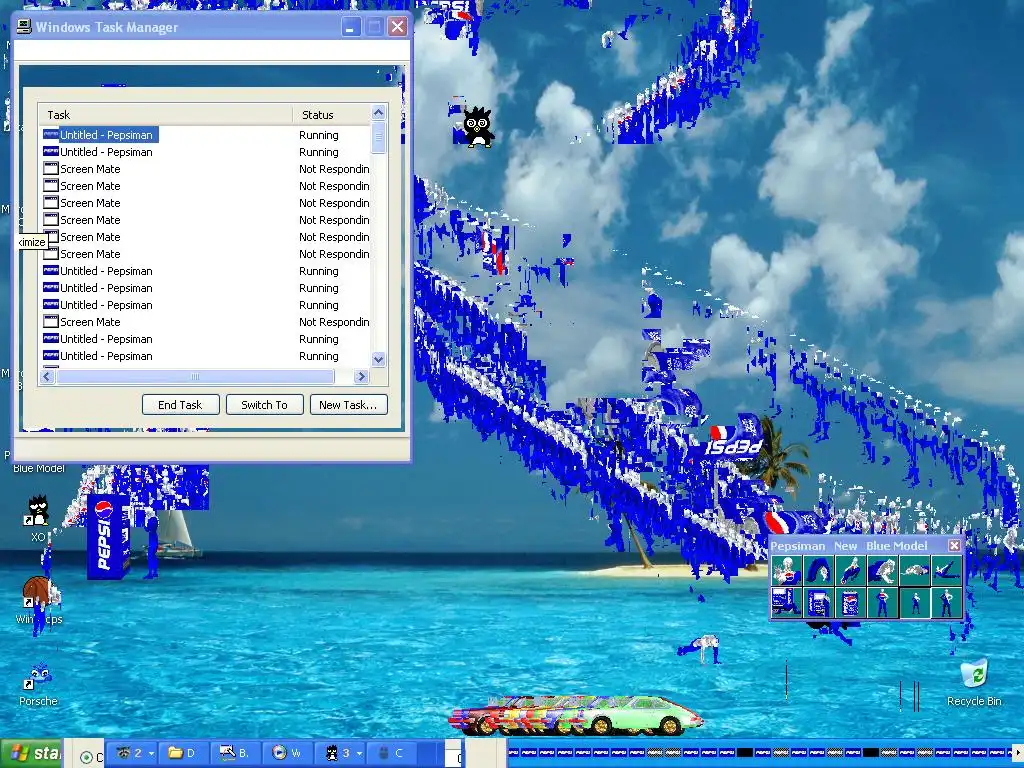This screenshot has width=1024, height=768.
Task: Close the Windows Task Manager window
Action: coord(397,27)
